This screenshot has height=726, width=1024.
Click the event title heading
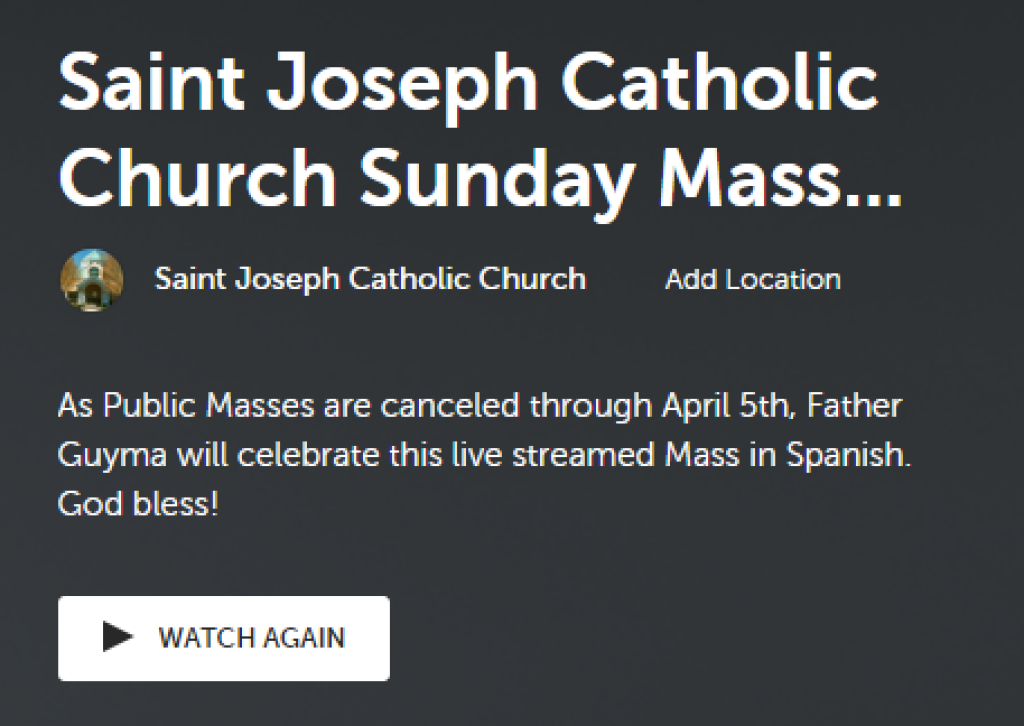[x=481, y=133]
